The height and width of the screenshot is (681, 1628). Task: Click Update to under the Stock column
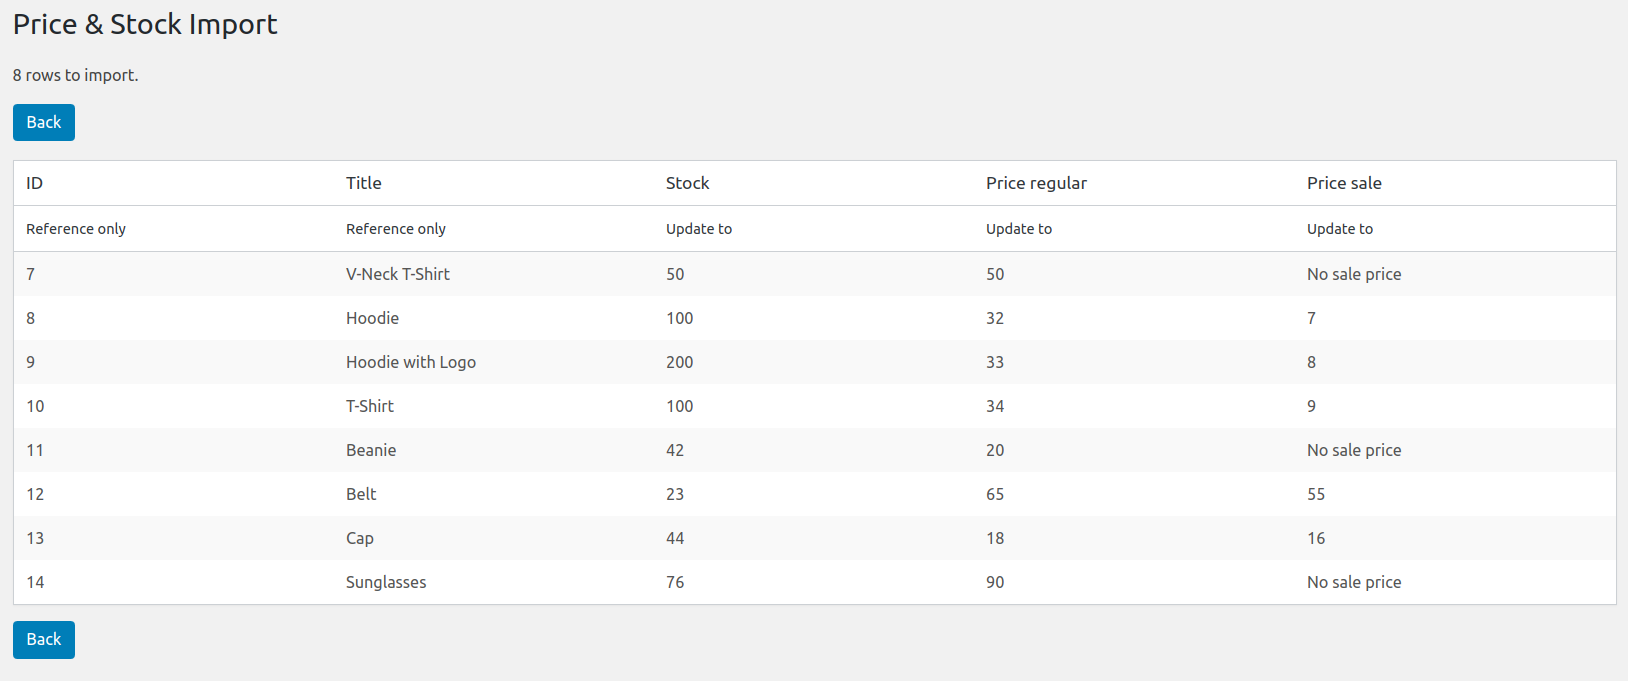click(x=699, y=229)
